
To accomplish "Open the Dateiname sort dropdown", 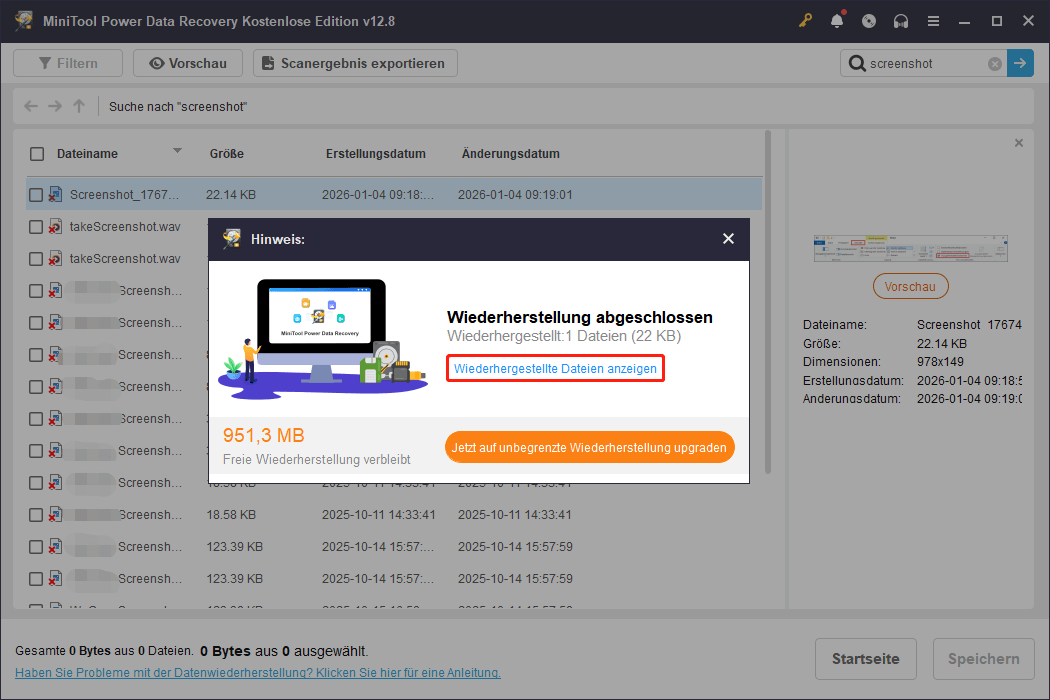I will 177,153.
